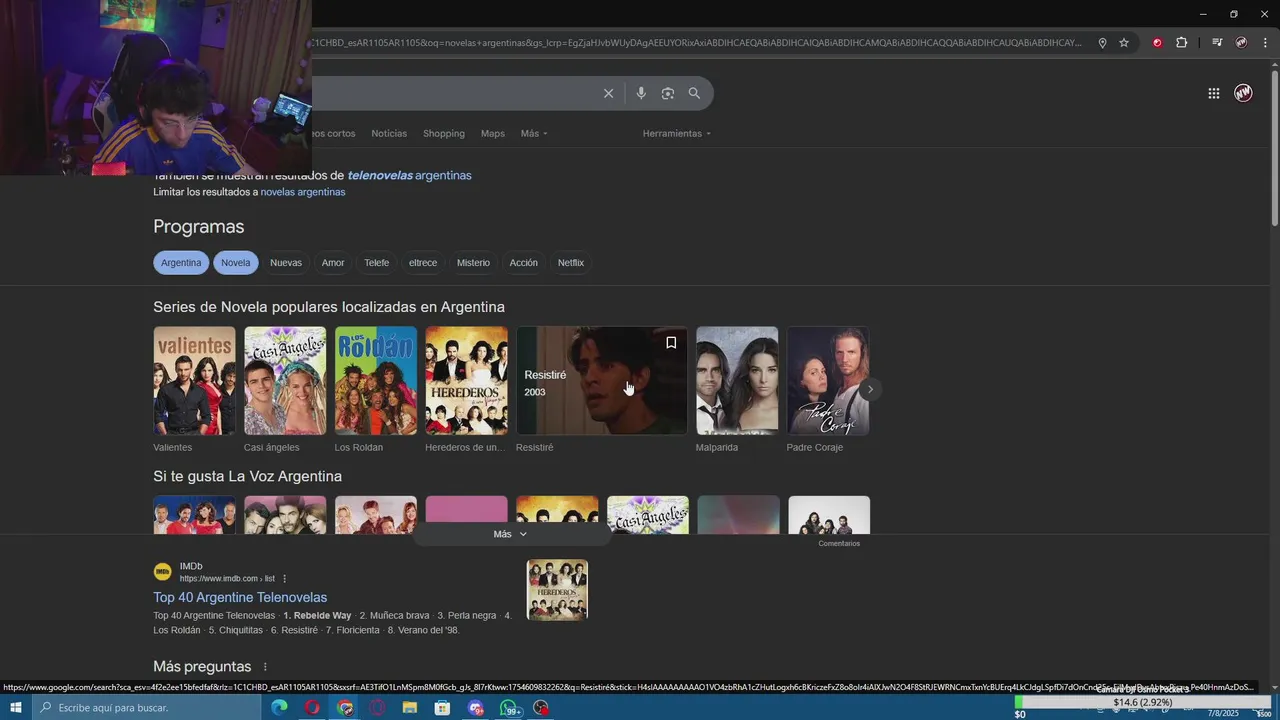Image resolution: width=1280 pixels, height=720 pixels.
Task: Enable the Amor filter chip
Action: point(333,263)
